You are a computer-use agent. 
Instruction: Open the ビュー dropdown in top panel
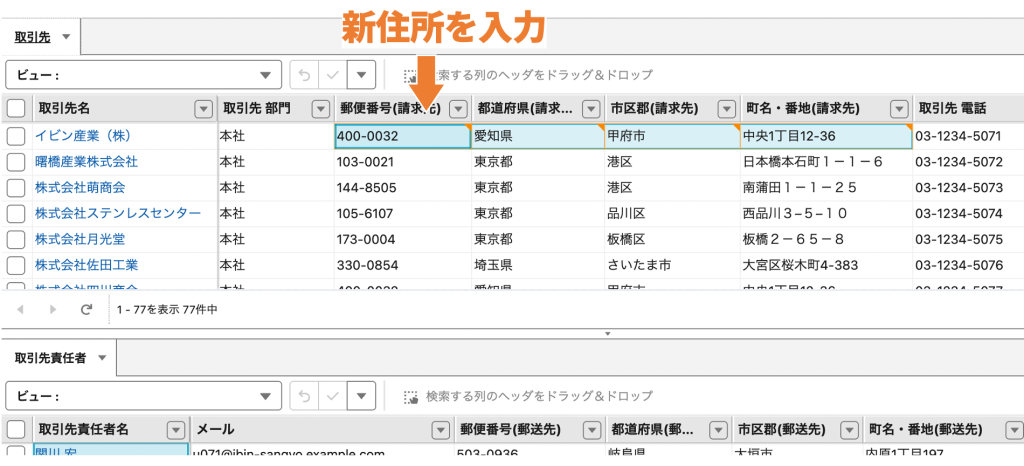[x=264, y=75]
